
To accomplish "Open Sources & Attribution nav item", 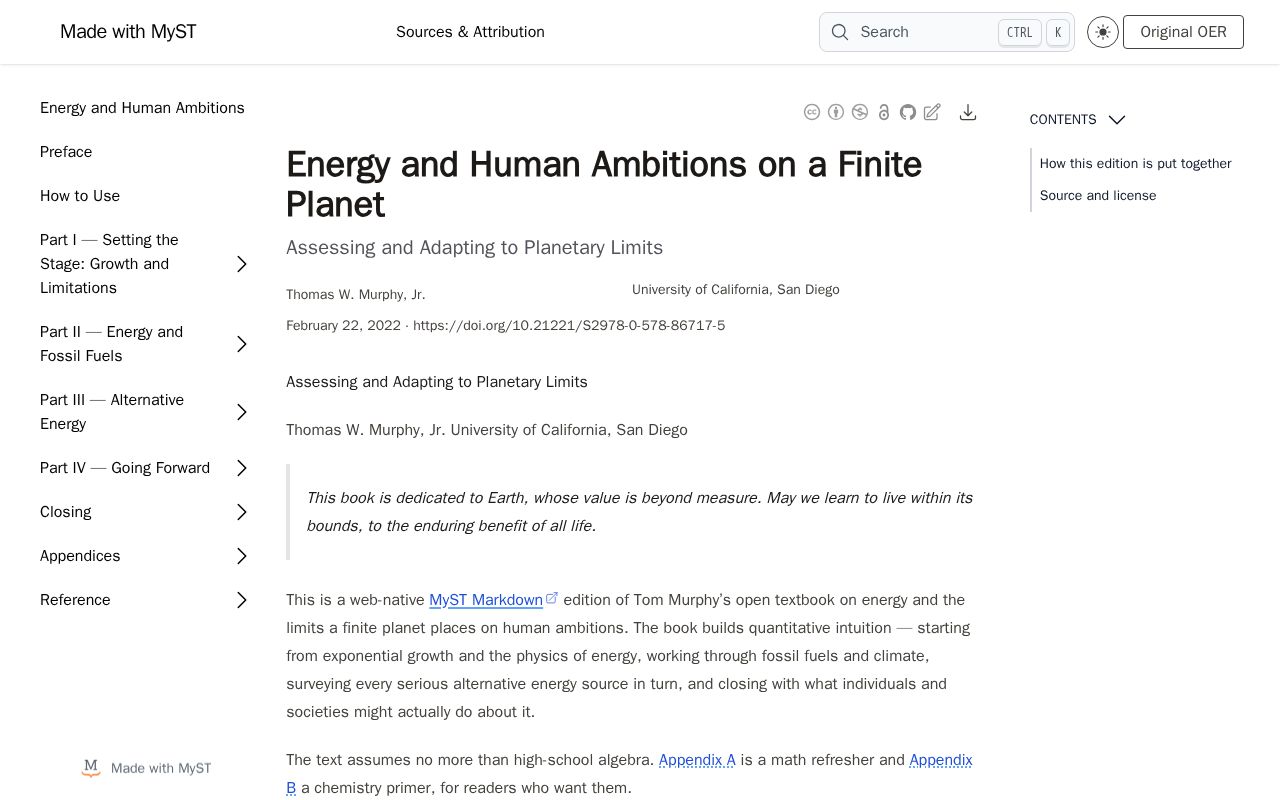I will click(x=470, y=32).
